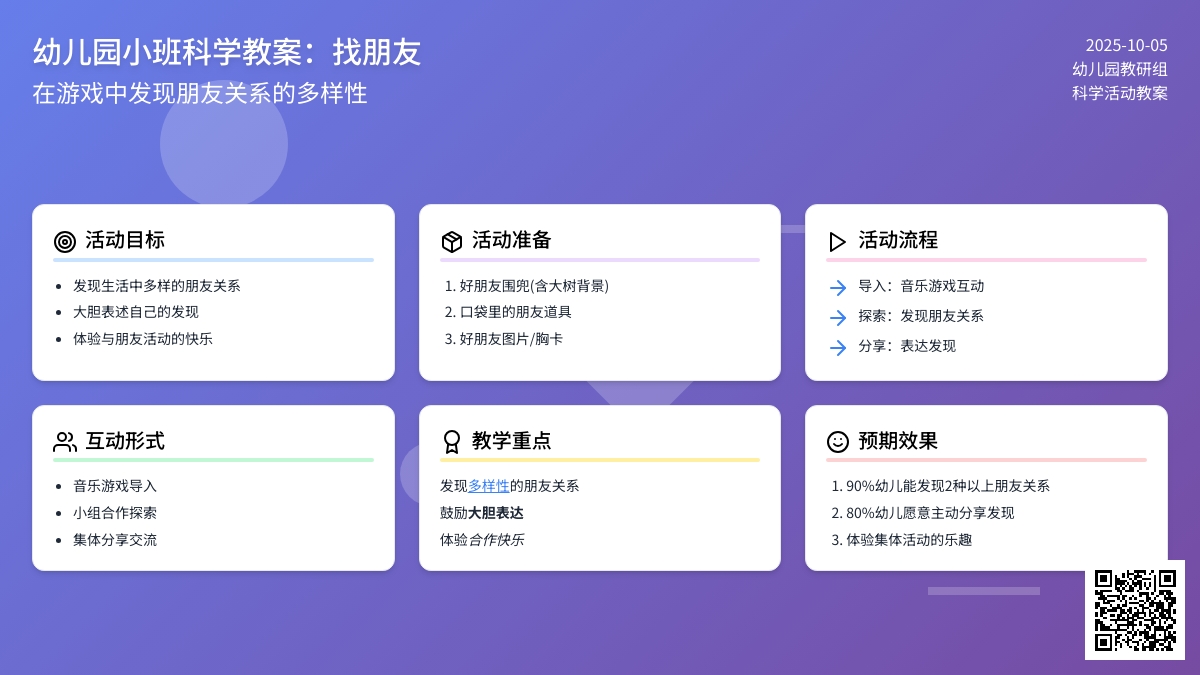Click list item 小组合作探索
Image resolution: width=1200 pixels, height=675 pixels.
(x=115, y=513)
